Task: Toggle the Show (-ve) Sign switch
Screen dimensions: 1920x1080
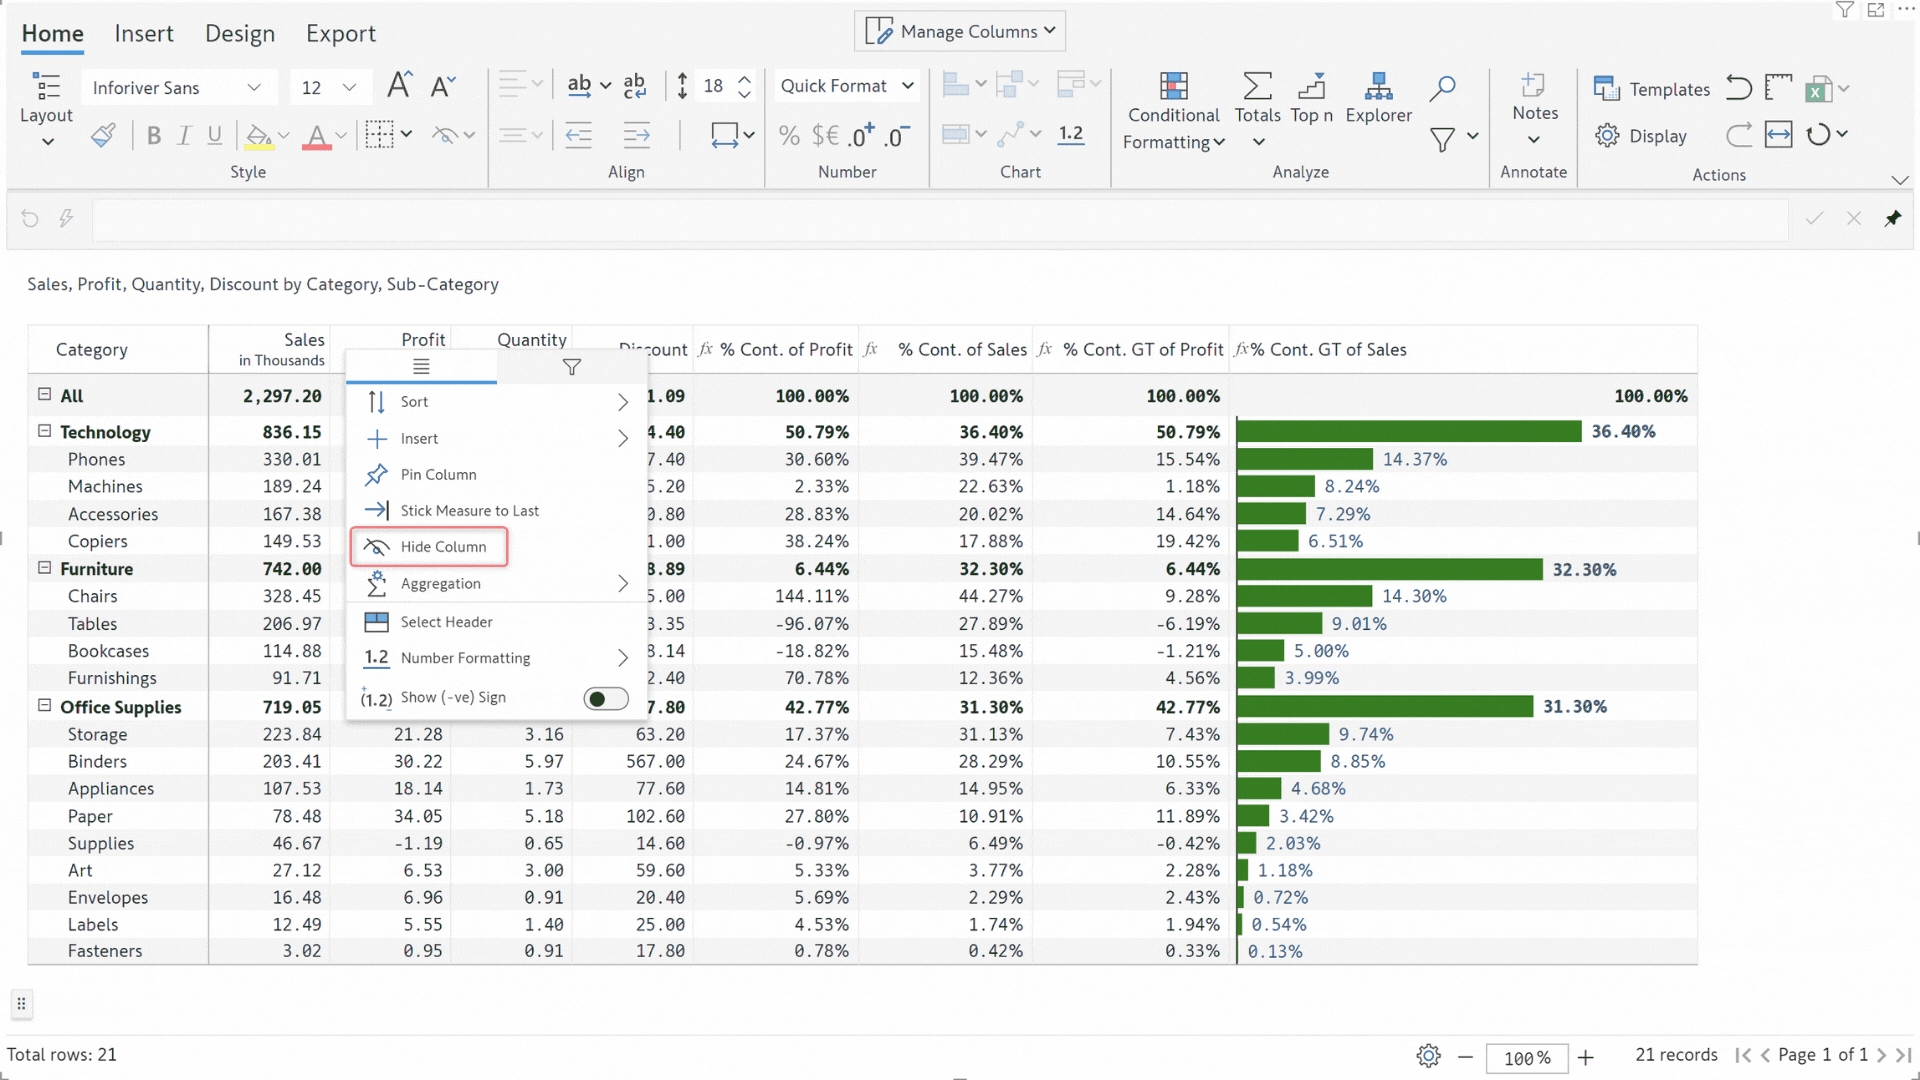Action: (606, 698)
